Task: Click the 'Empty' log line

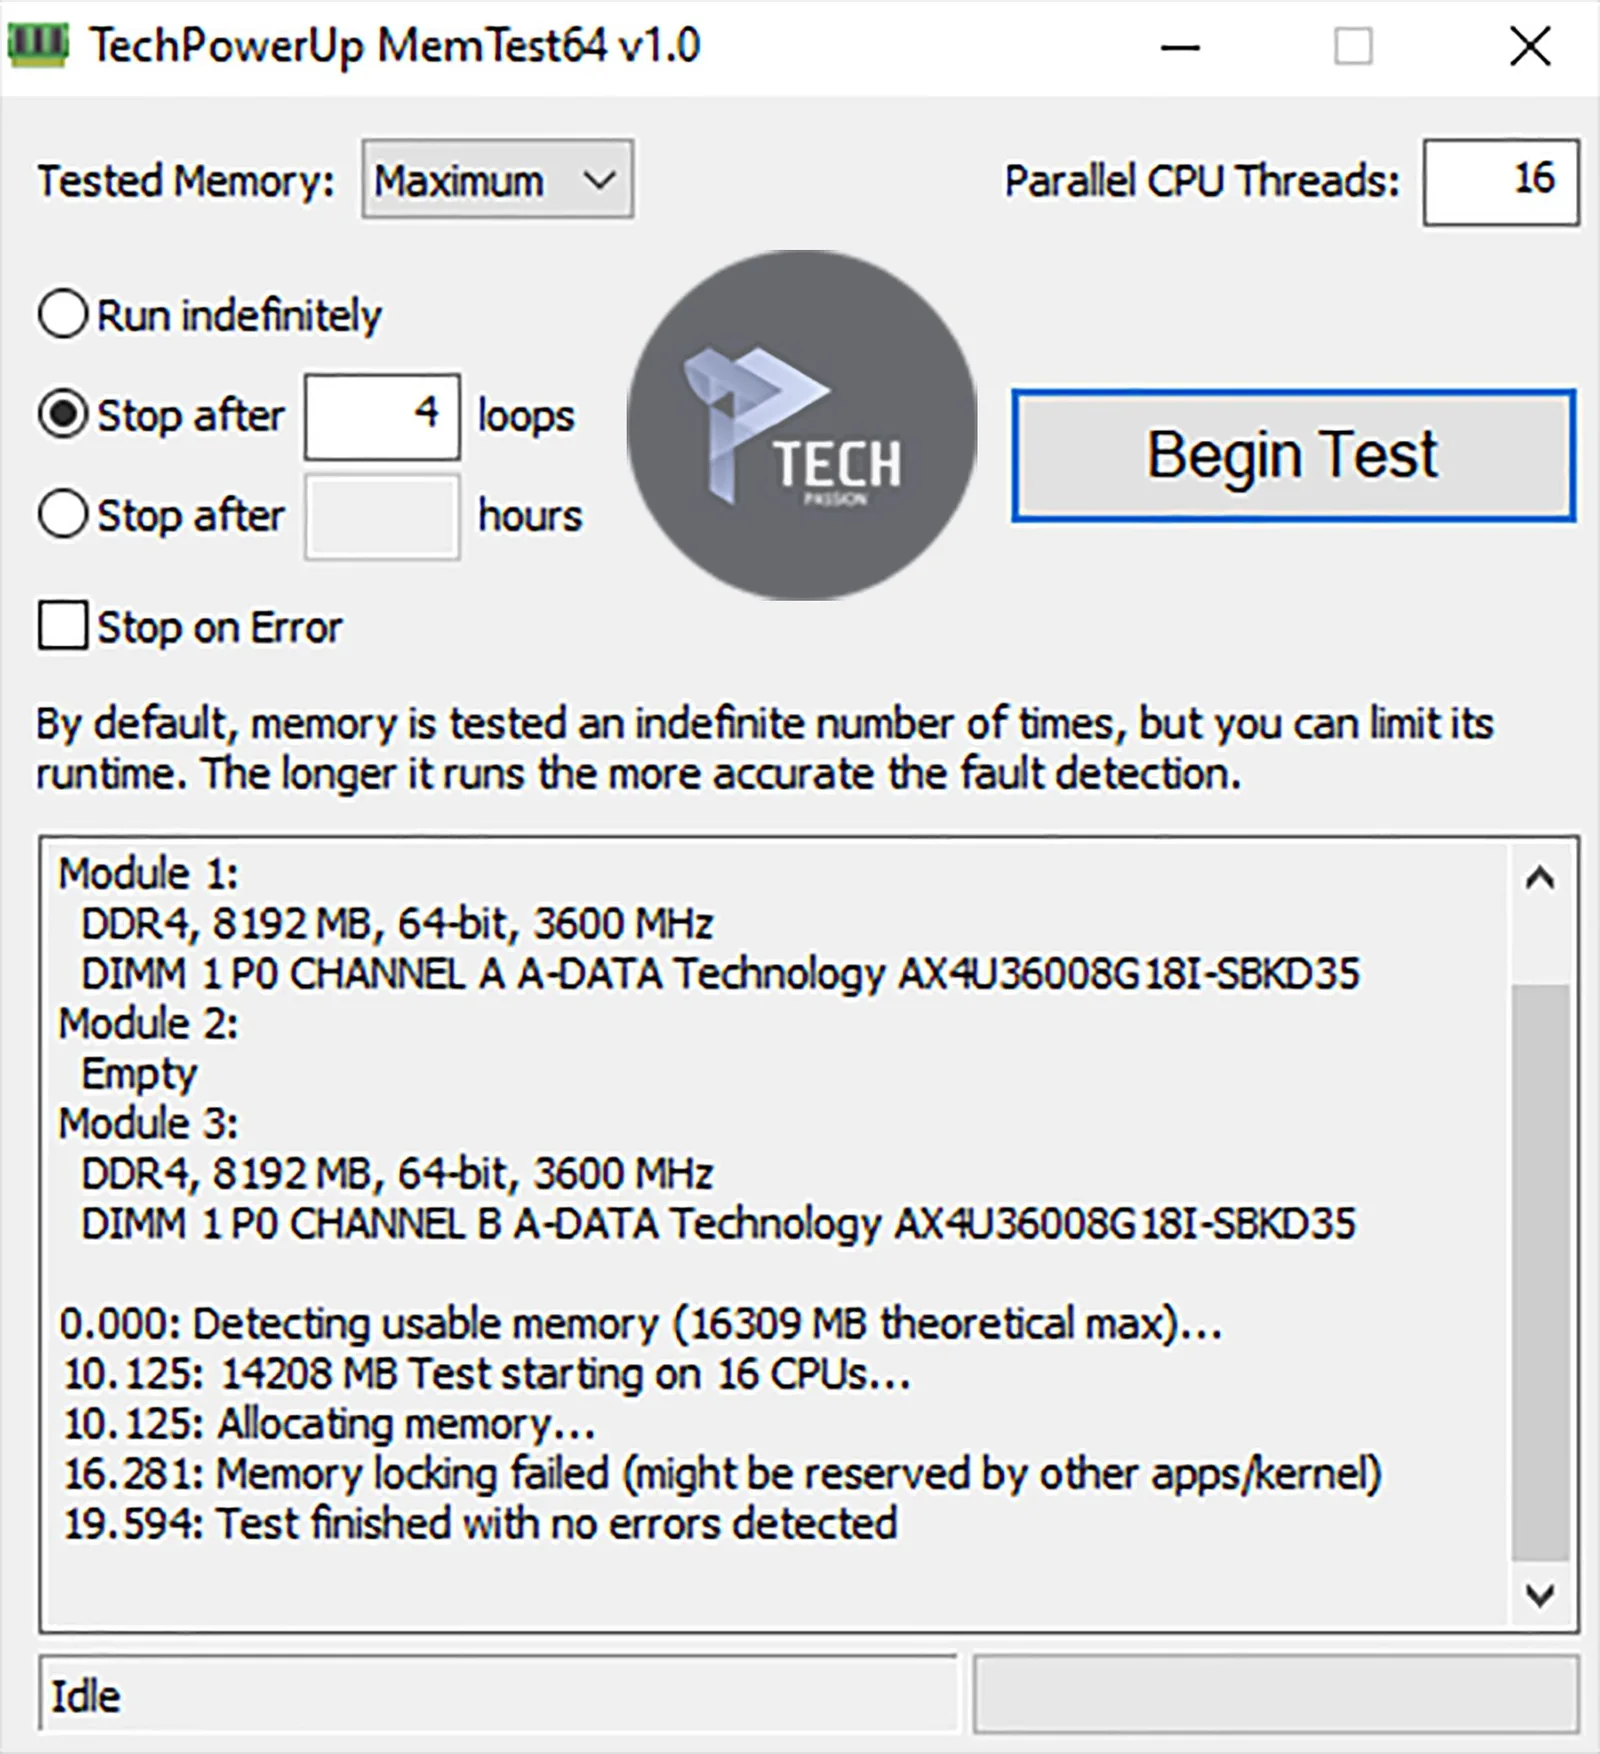Action: (x=139, y=1075)
